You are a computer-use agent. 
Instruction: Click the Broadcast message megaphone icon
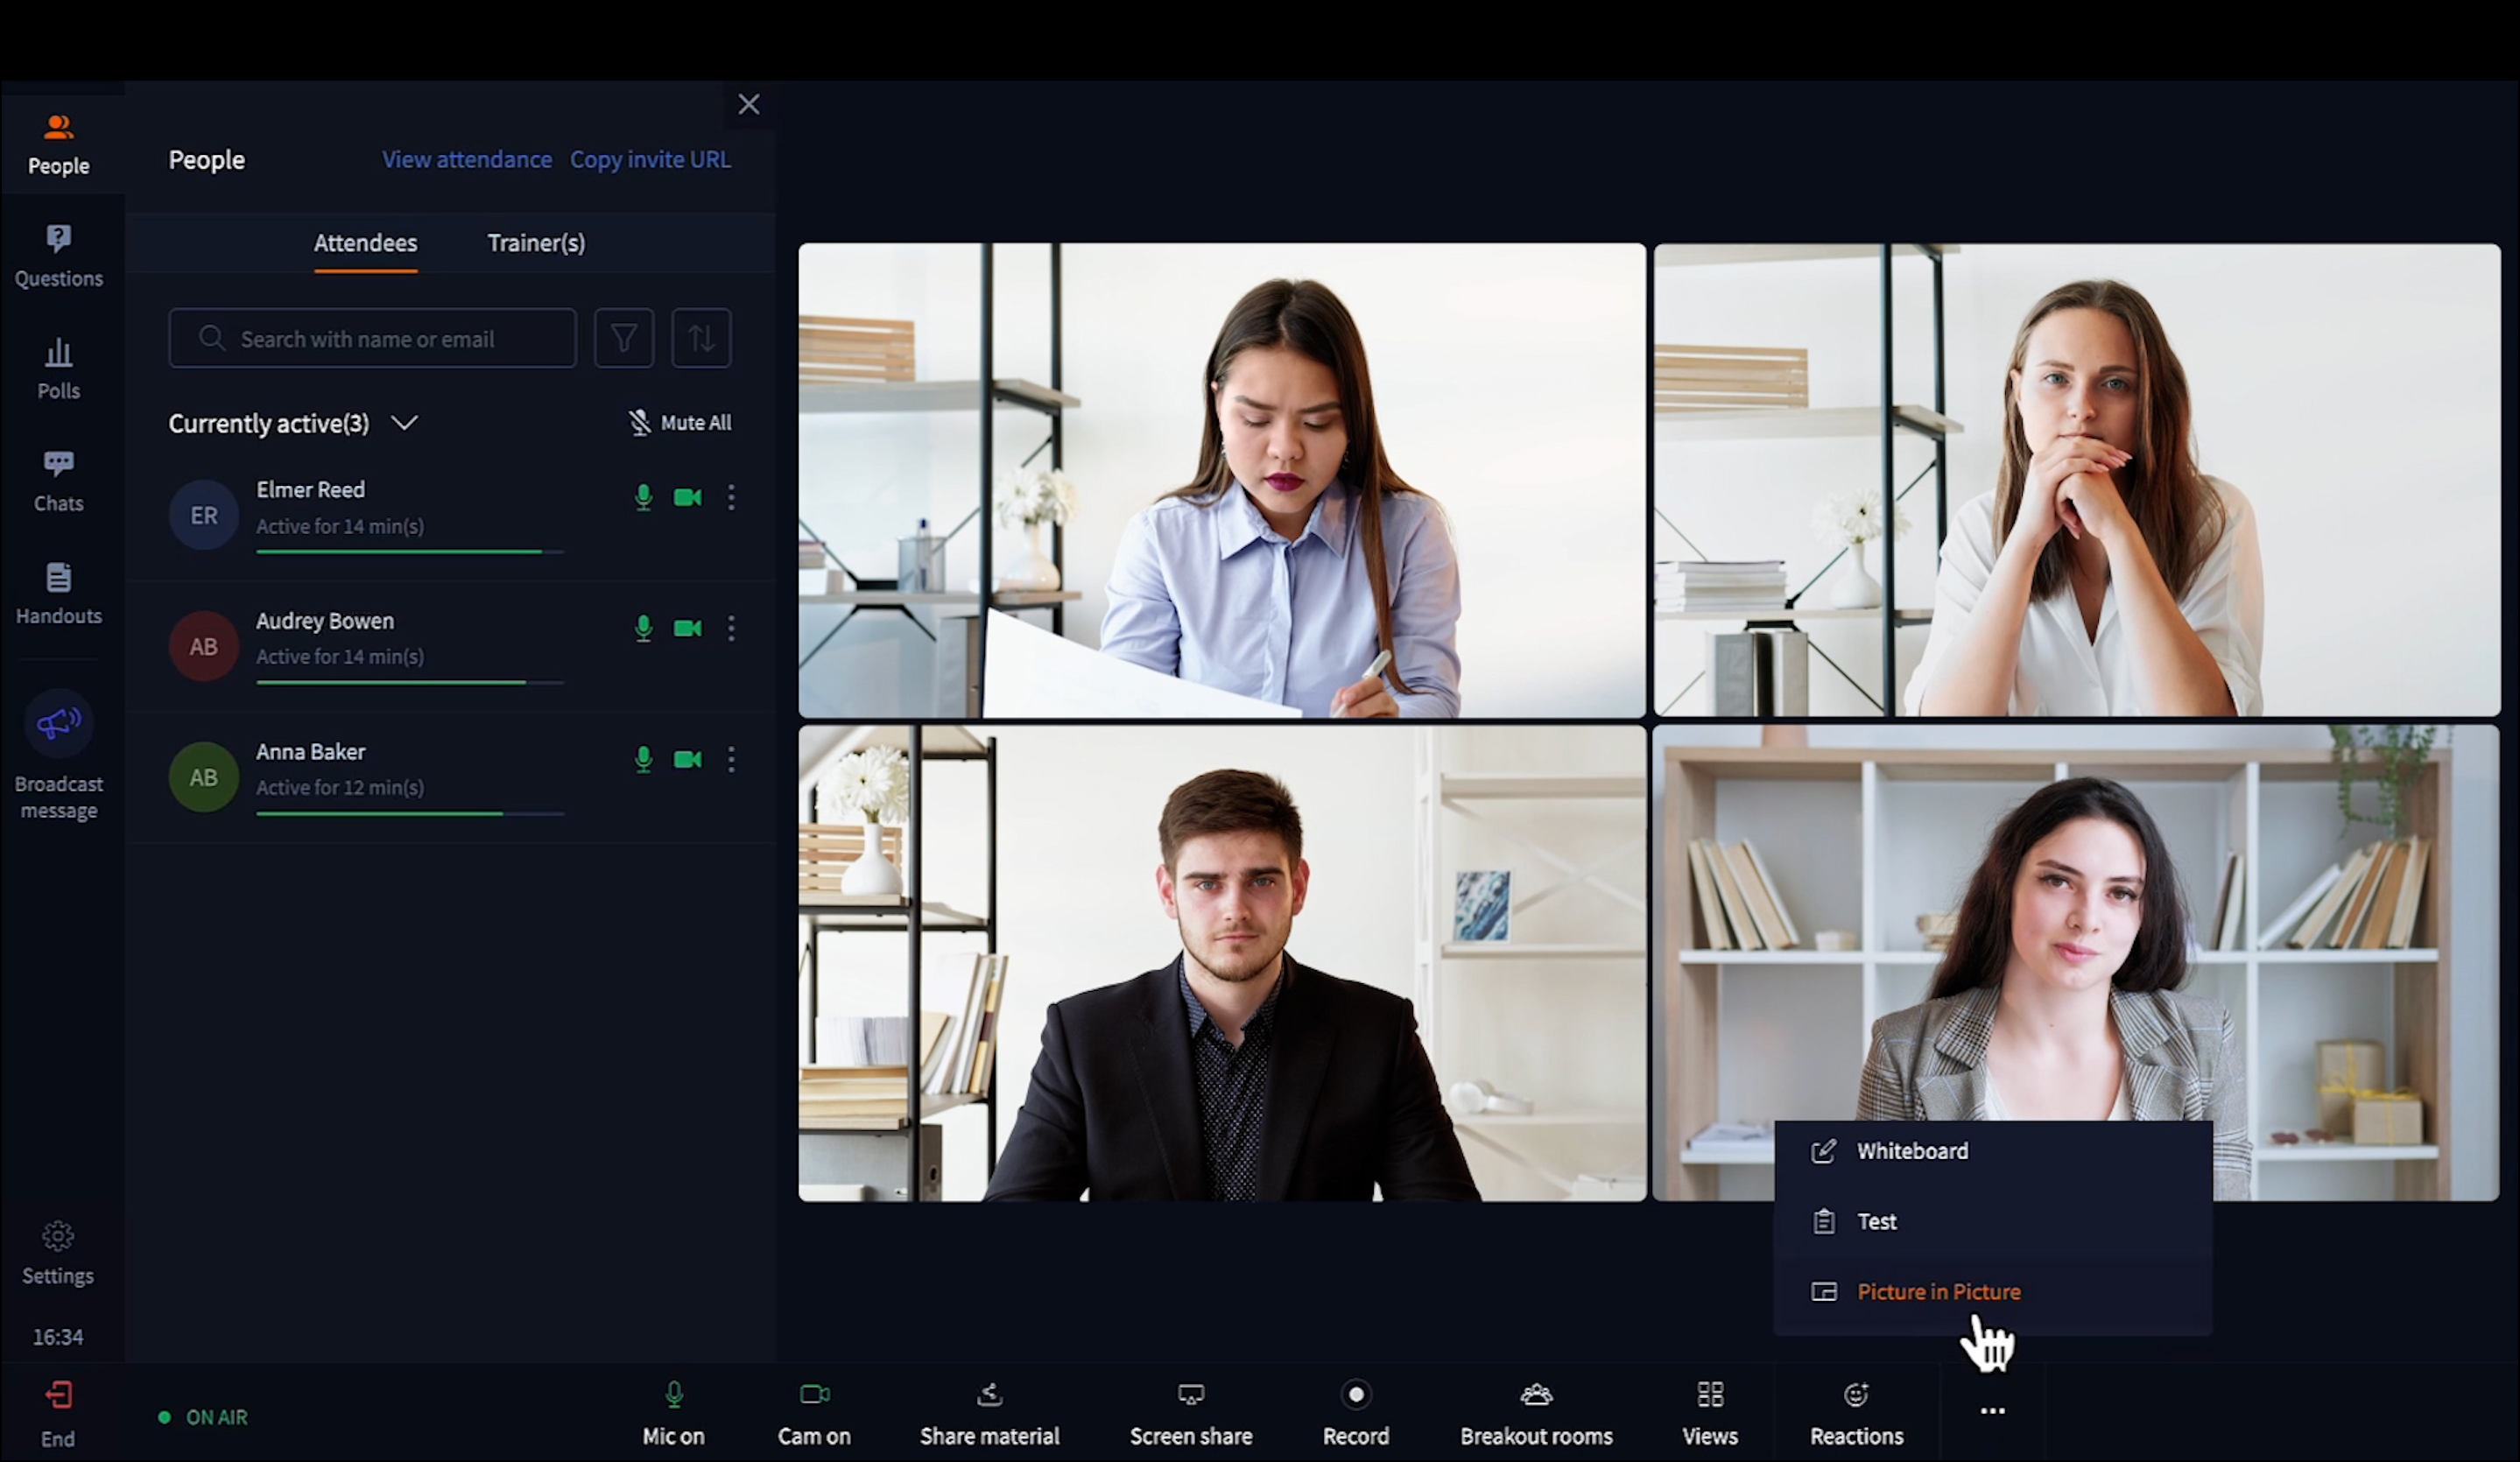[x=59, y=722]
